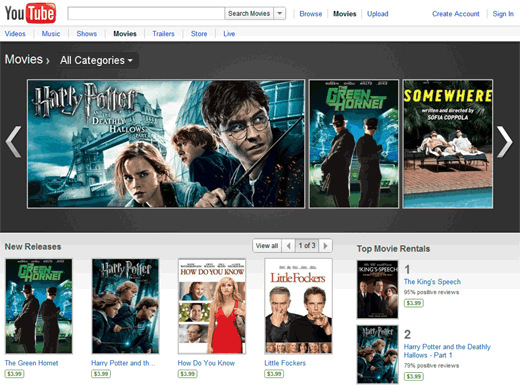Screen dimensions: 520x388
Task: Click the $3.99 price under How Do You Know
Action: 187,374
